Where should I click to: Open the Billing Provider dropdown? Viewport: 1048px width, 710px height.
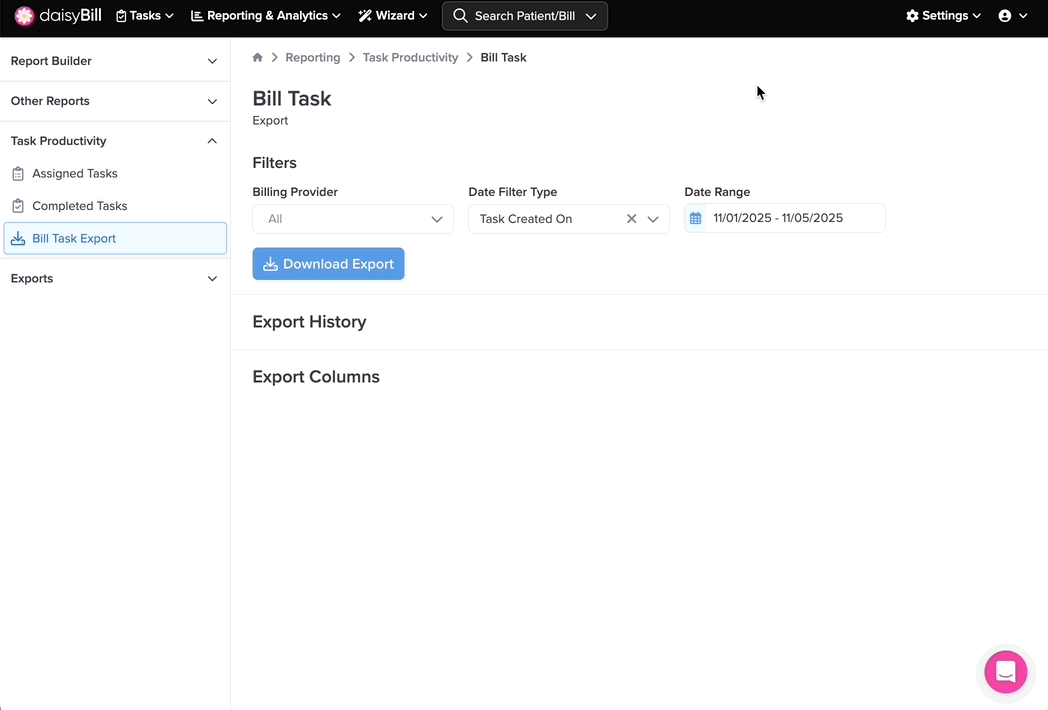[x=352, y=219]
